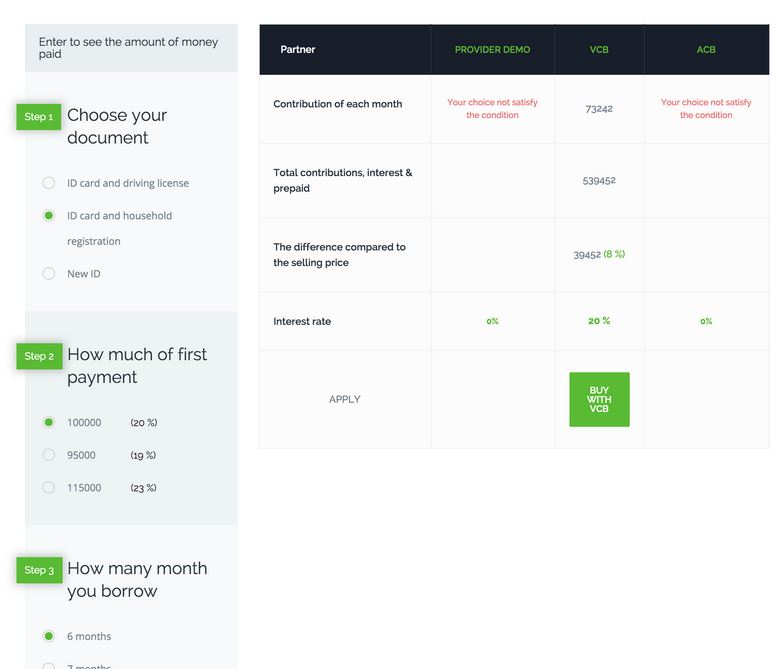Click the Interest rate row label
The image size is (778, 669).
(x=302, y=322)
